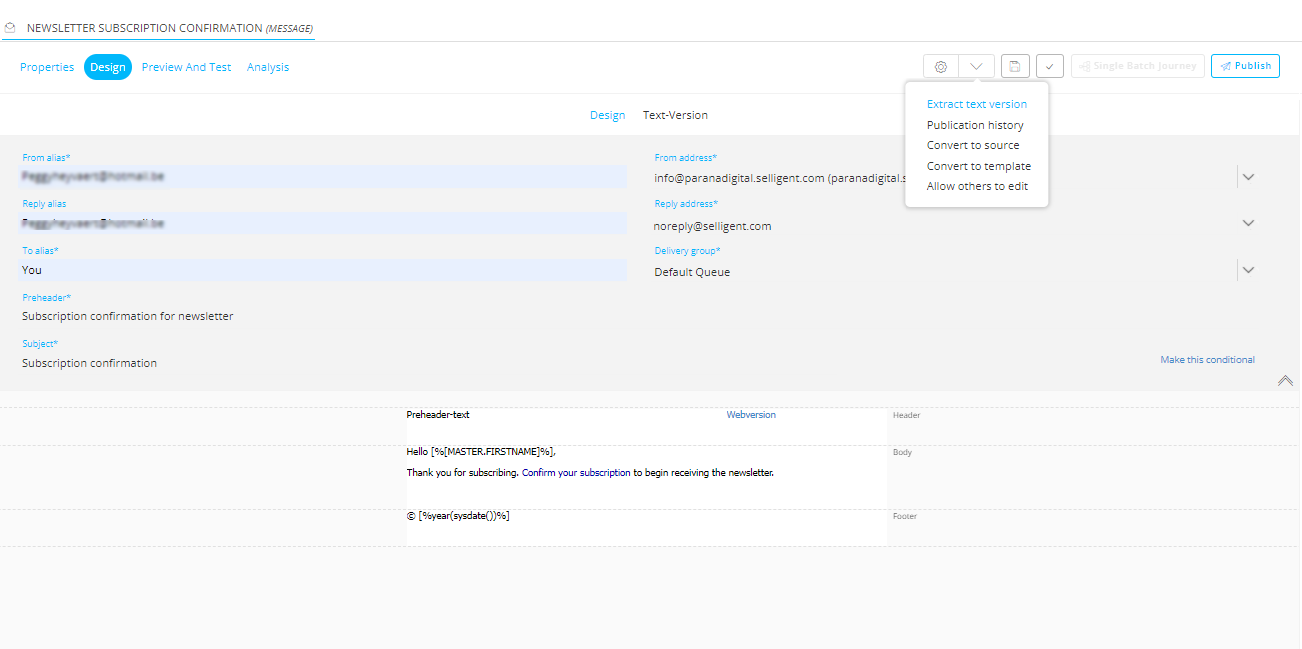The width and height of the screenshot is (1302, 649).
Task: Expand the From address dropdown
Action: tap(1247, 178)
